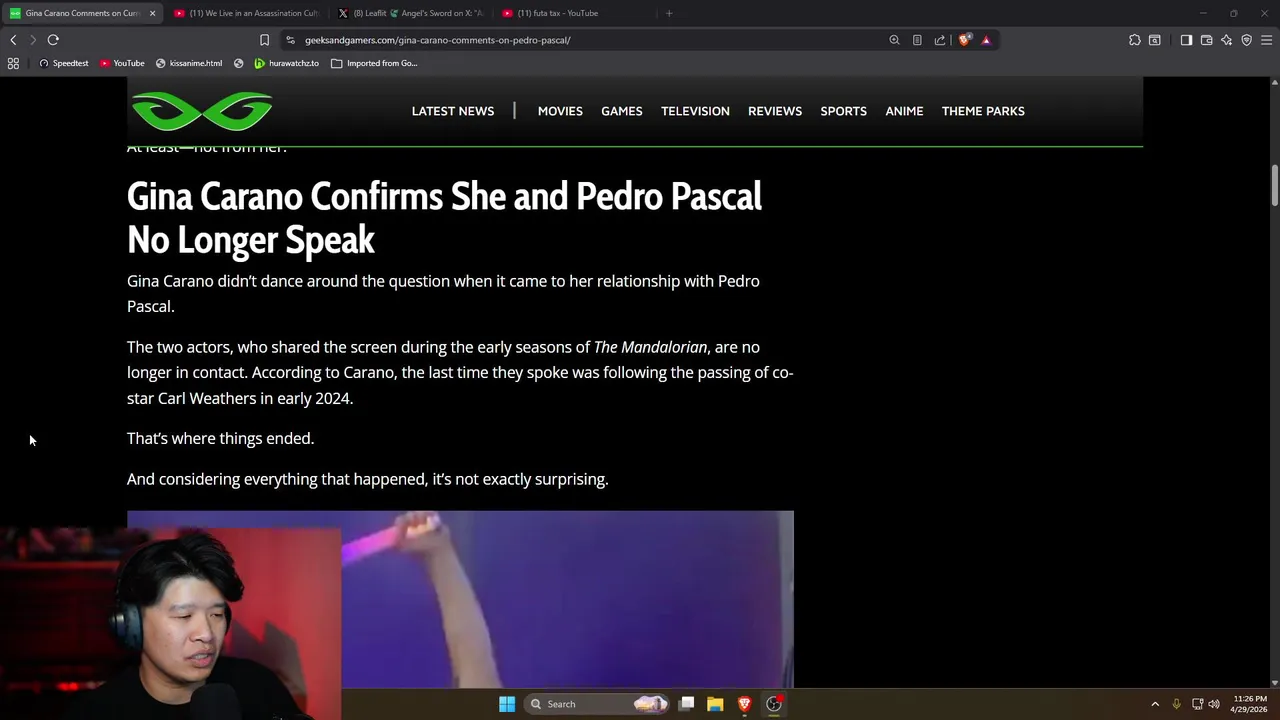Open the SPORTS section
Image resolution: width=1280 pixels, height=720 pixels.
click(x=844, y=111)
